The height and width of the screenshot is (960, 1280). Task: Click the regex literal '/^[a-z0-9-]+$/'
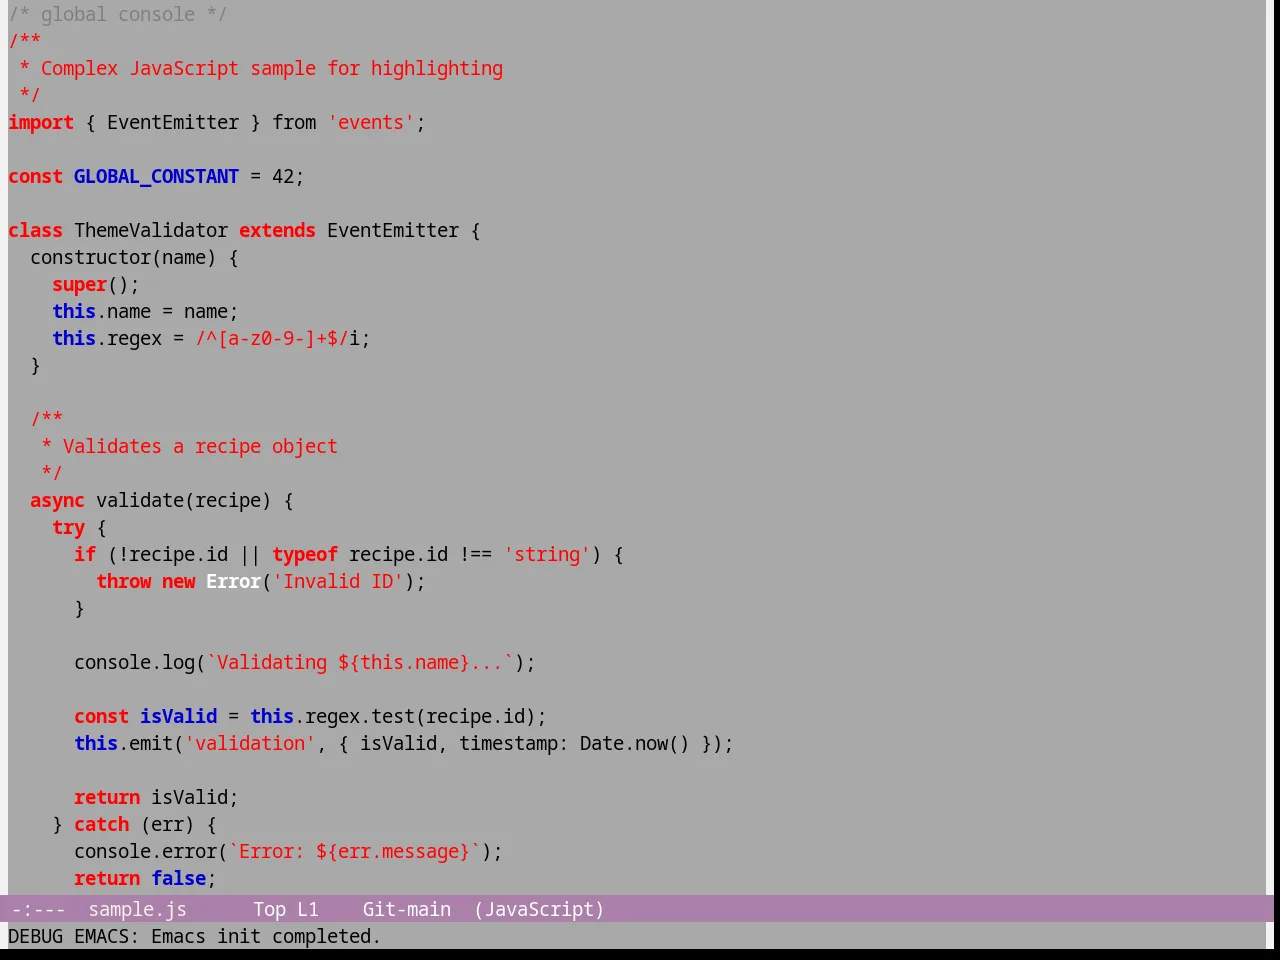(x=272, y=338)
